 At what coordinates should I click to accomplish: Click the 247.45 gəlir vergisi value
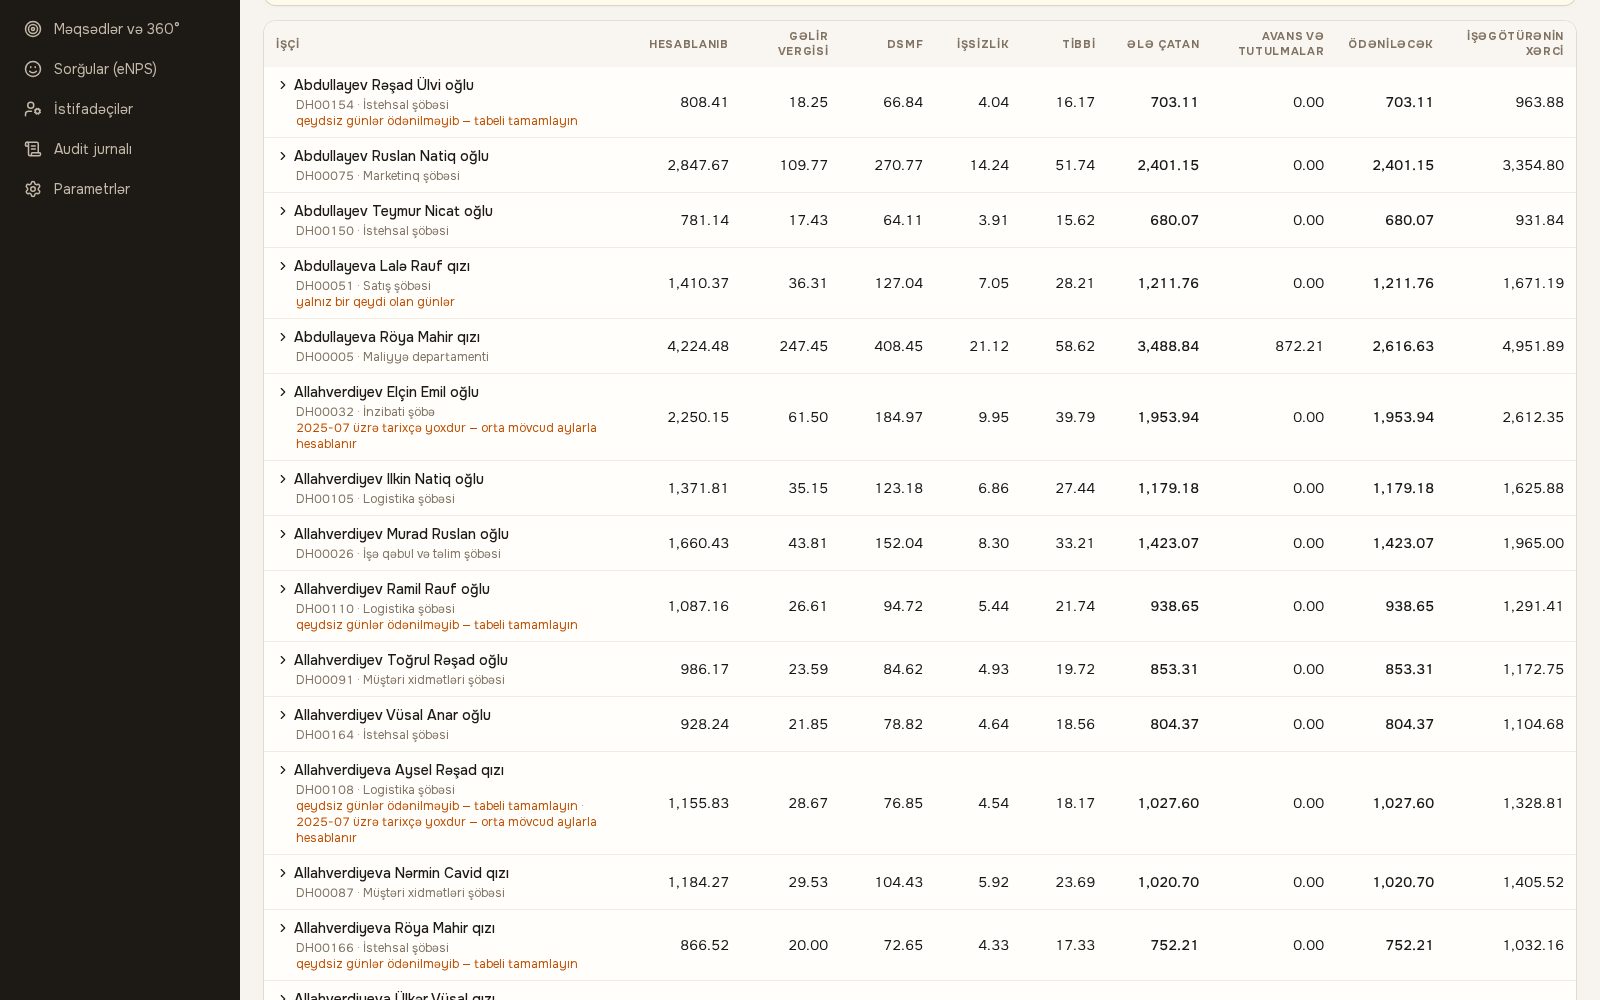tap(804, 346)
